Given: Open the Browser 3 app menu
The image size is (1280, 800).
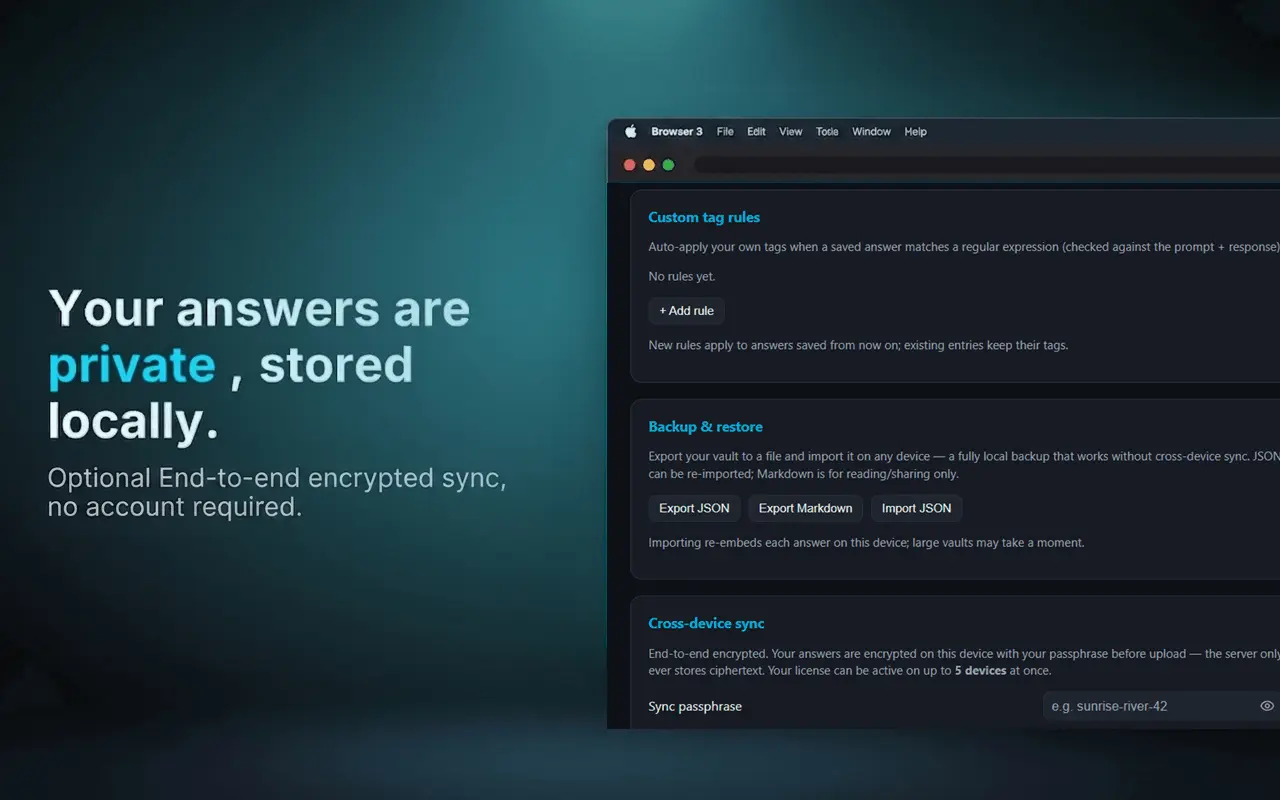Looking at the screenshot, I should [x=677, y=131].
